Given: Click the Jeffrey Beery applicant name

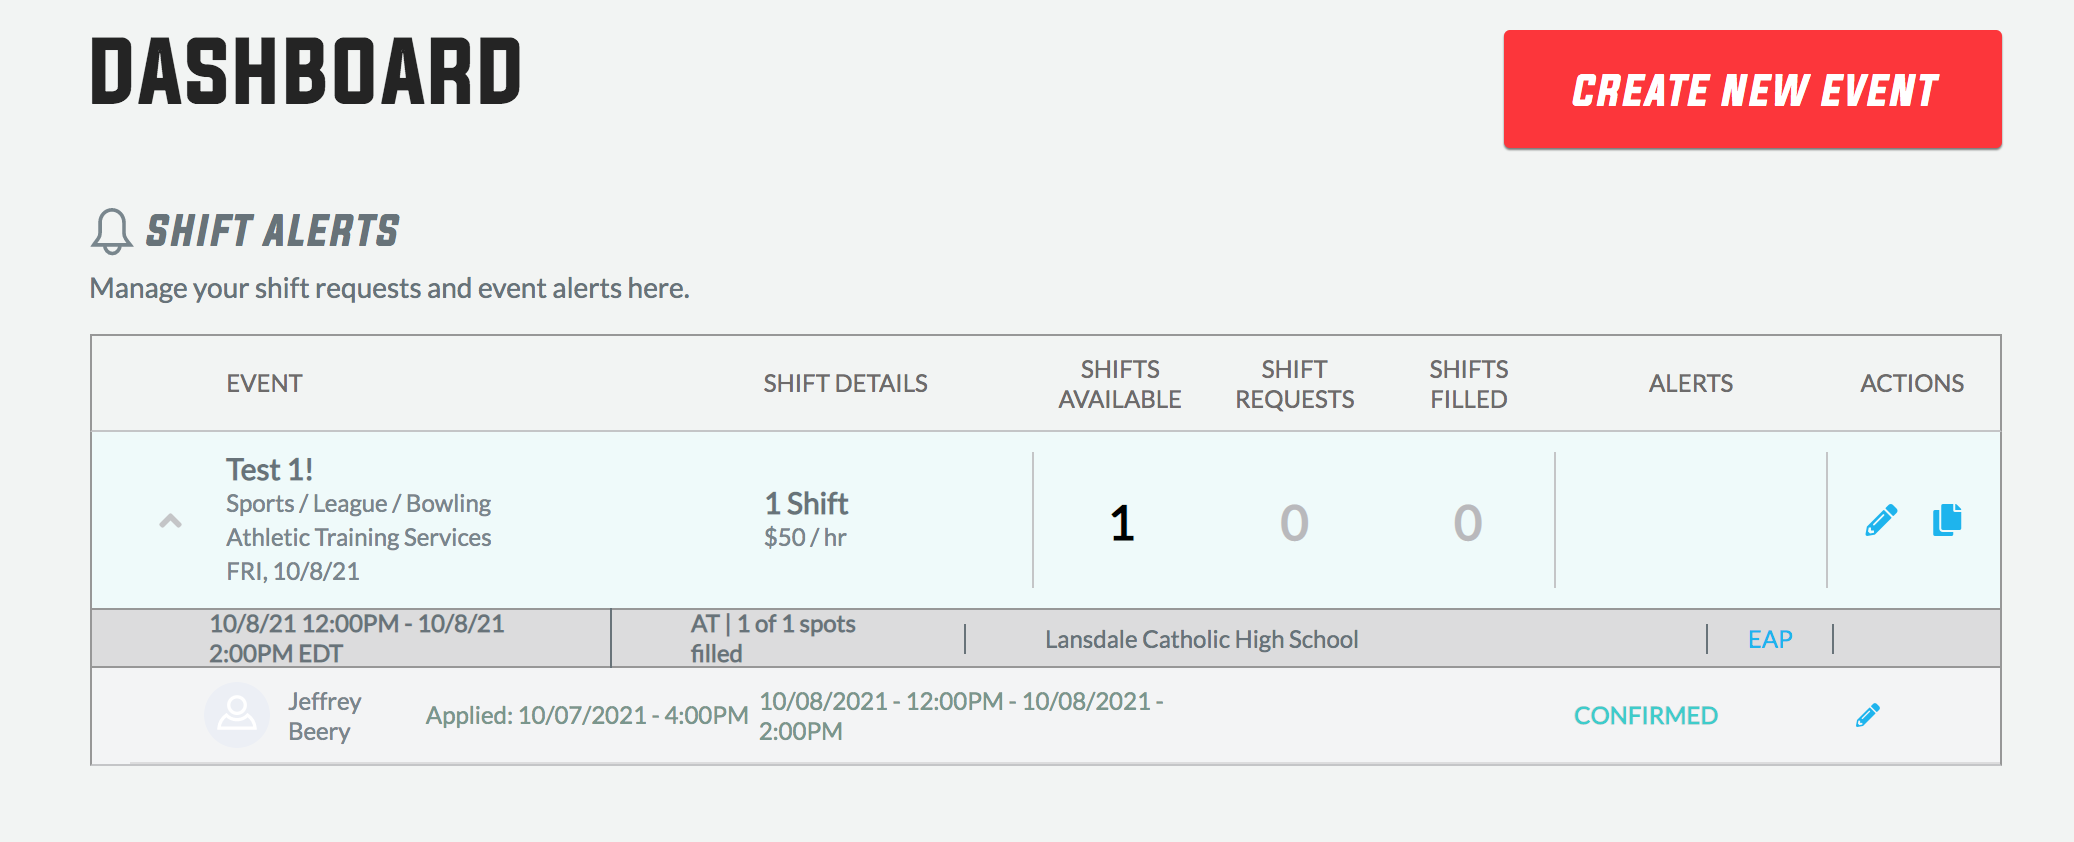Looking at the screenshot, I should click(x=325, y=716).
